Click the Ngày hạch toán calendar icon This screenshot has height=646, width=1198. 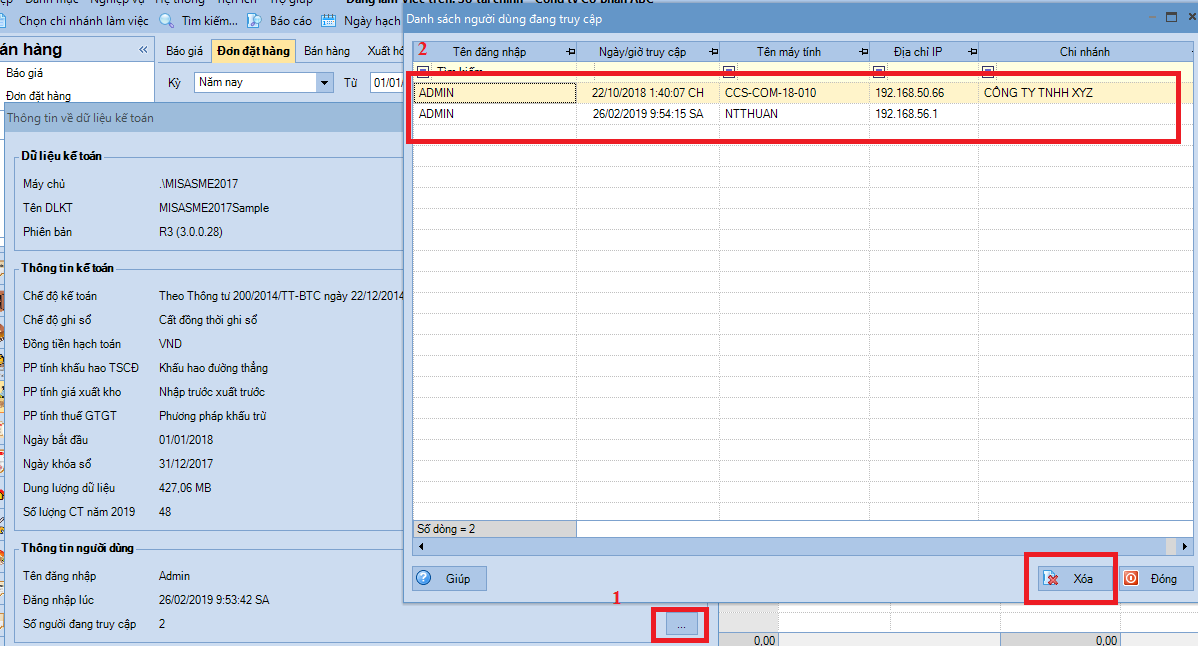[329, 21]
